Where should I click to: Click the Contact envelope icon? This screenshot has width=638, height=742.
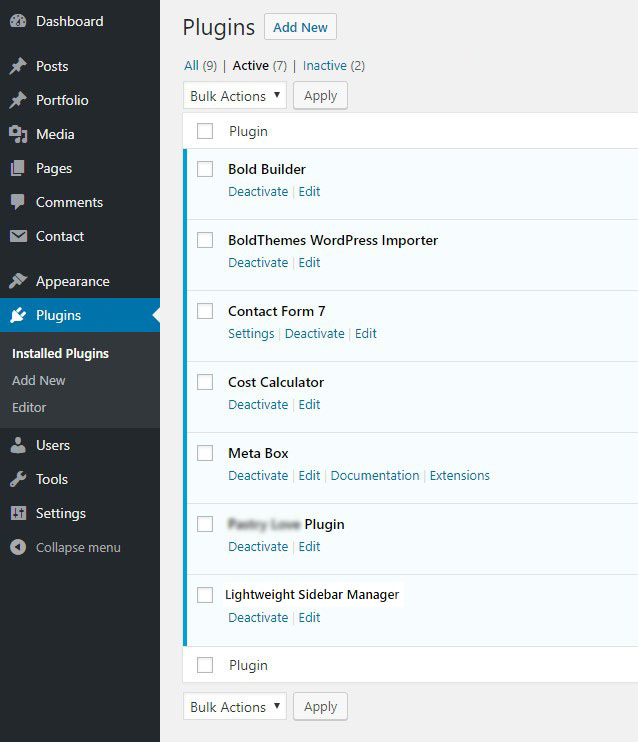tap(18, 236)
